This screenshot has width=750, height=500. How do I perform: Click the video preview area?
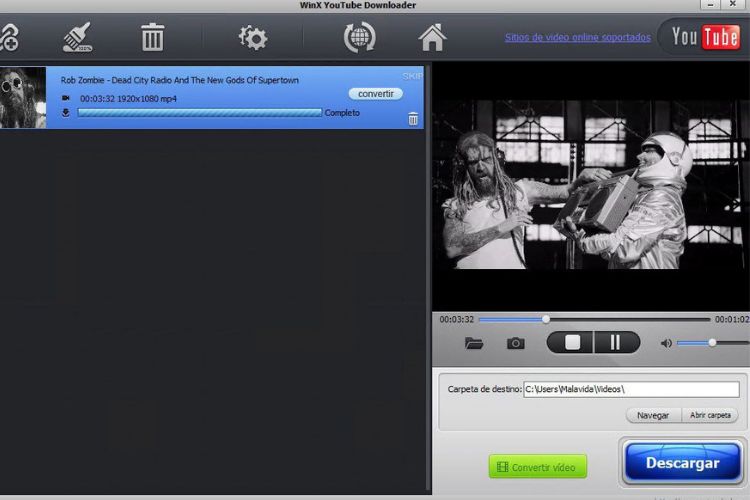tap(591, 187)
